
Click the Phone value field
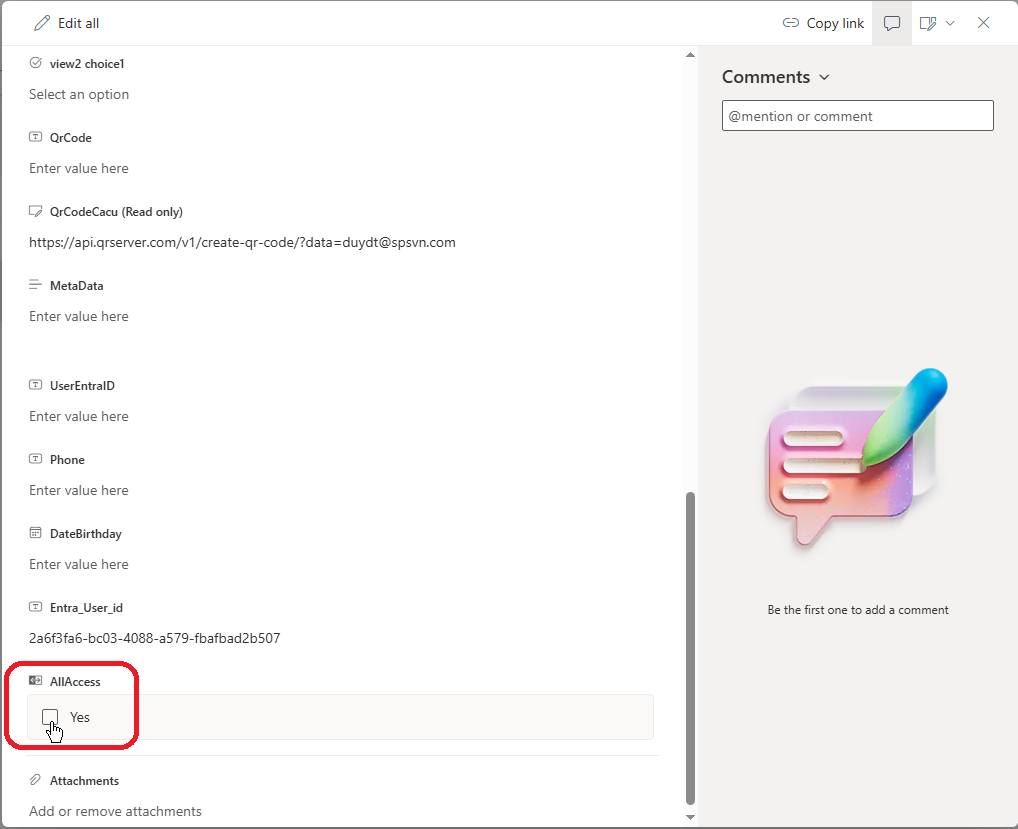click(79, 490)
